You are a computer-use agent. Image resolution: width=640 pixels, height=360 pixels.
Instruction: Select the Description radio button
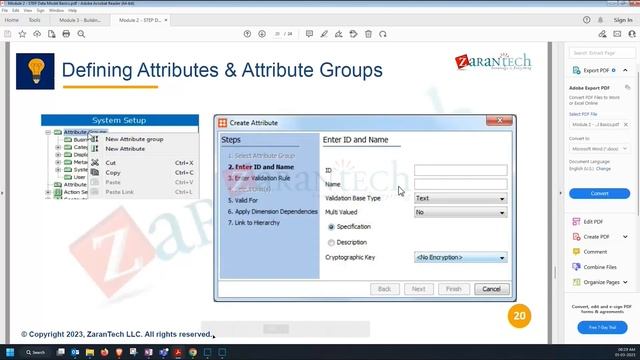(331, 243)
